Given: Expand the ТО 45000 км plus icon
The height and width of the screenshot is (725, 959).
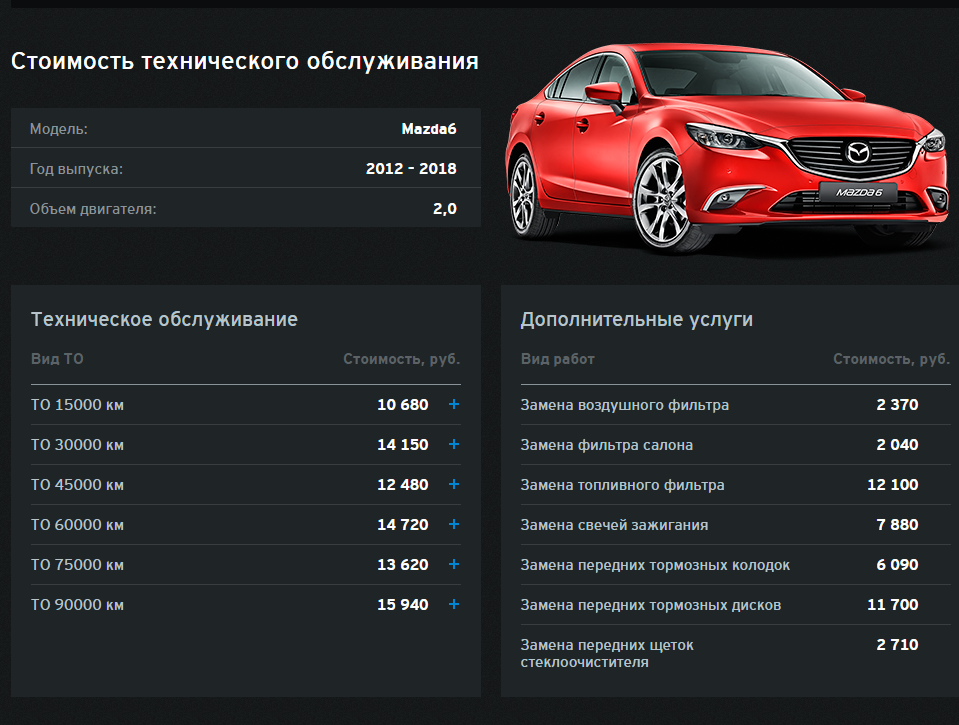Looking at the screenshot, I should click(454, 484).
